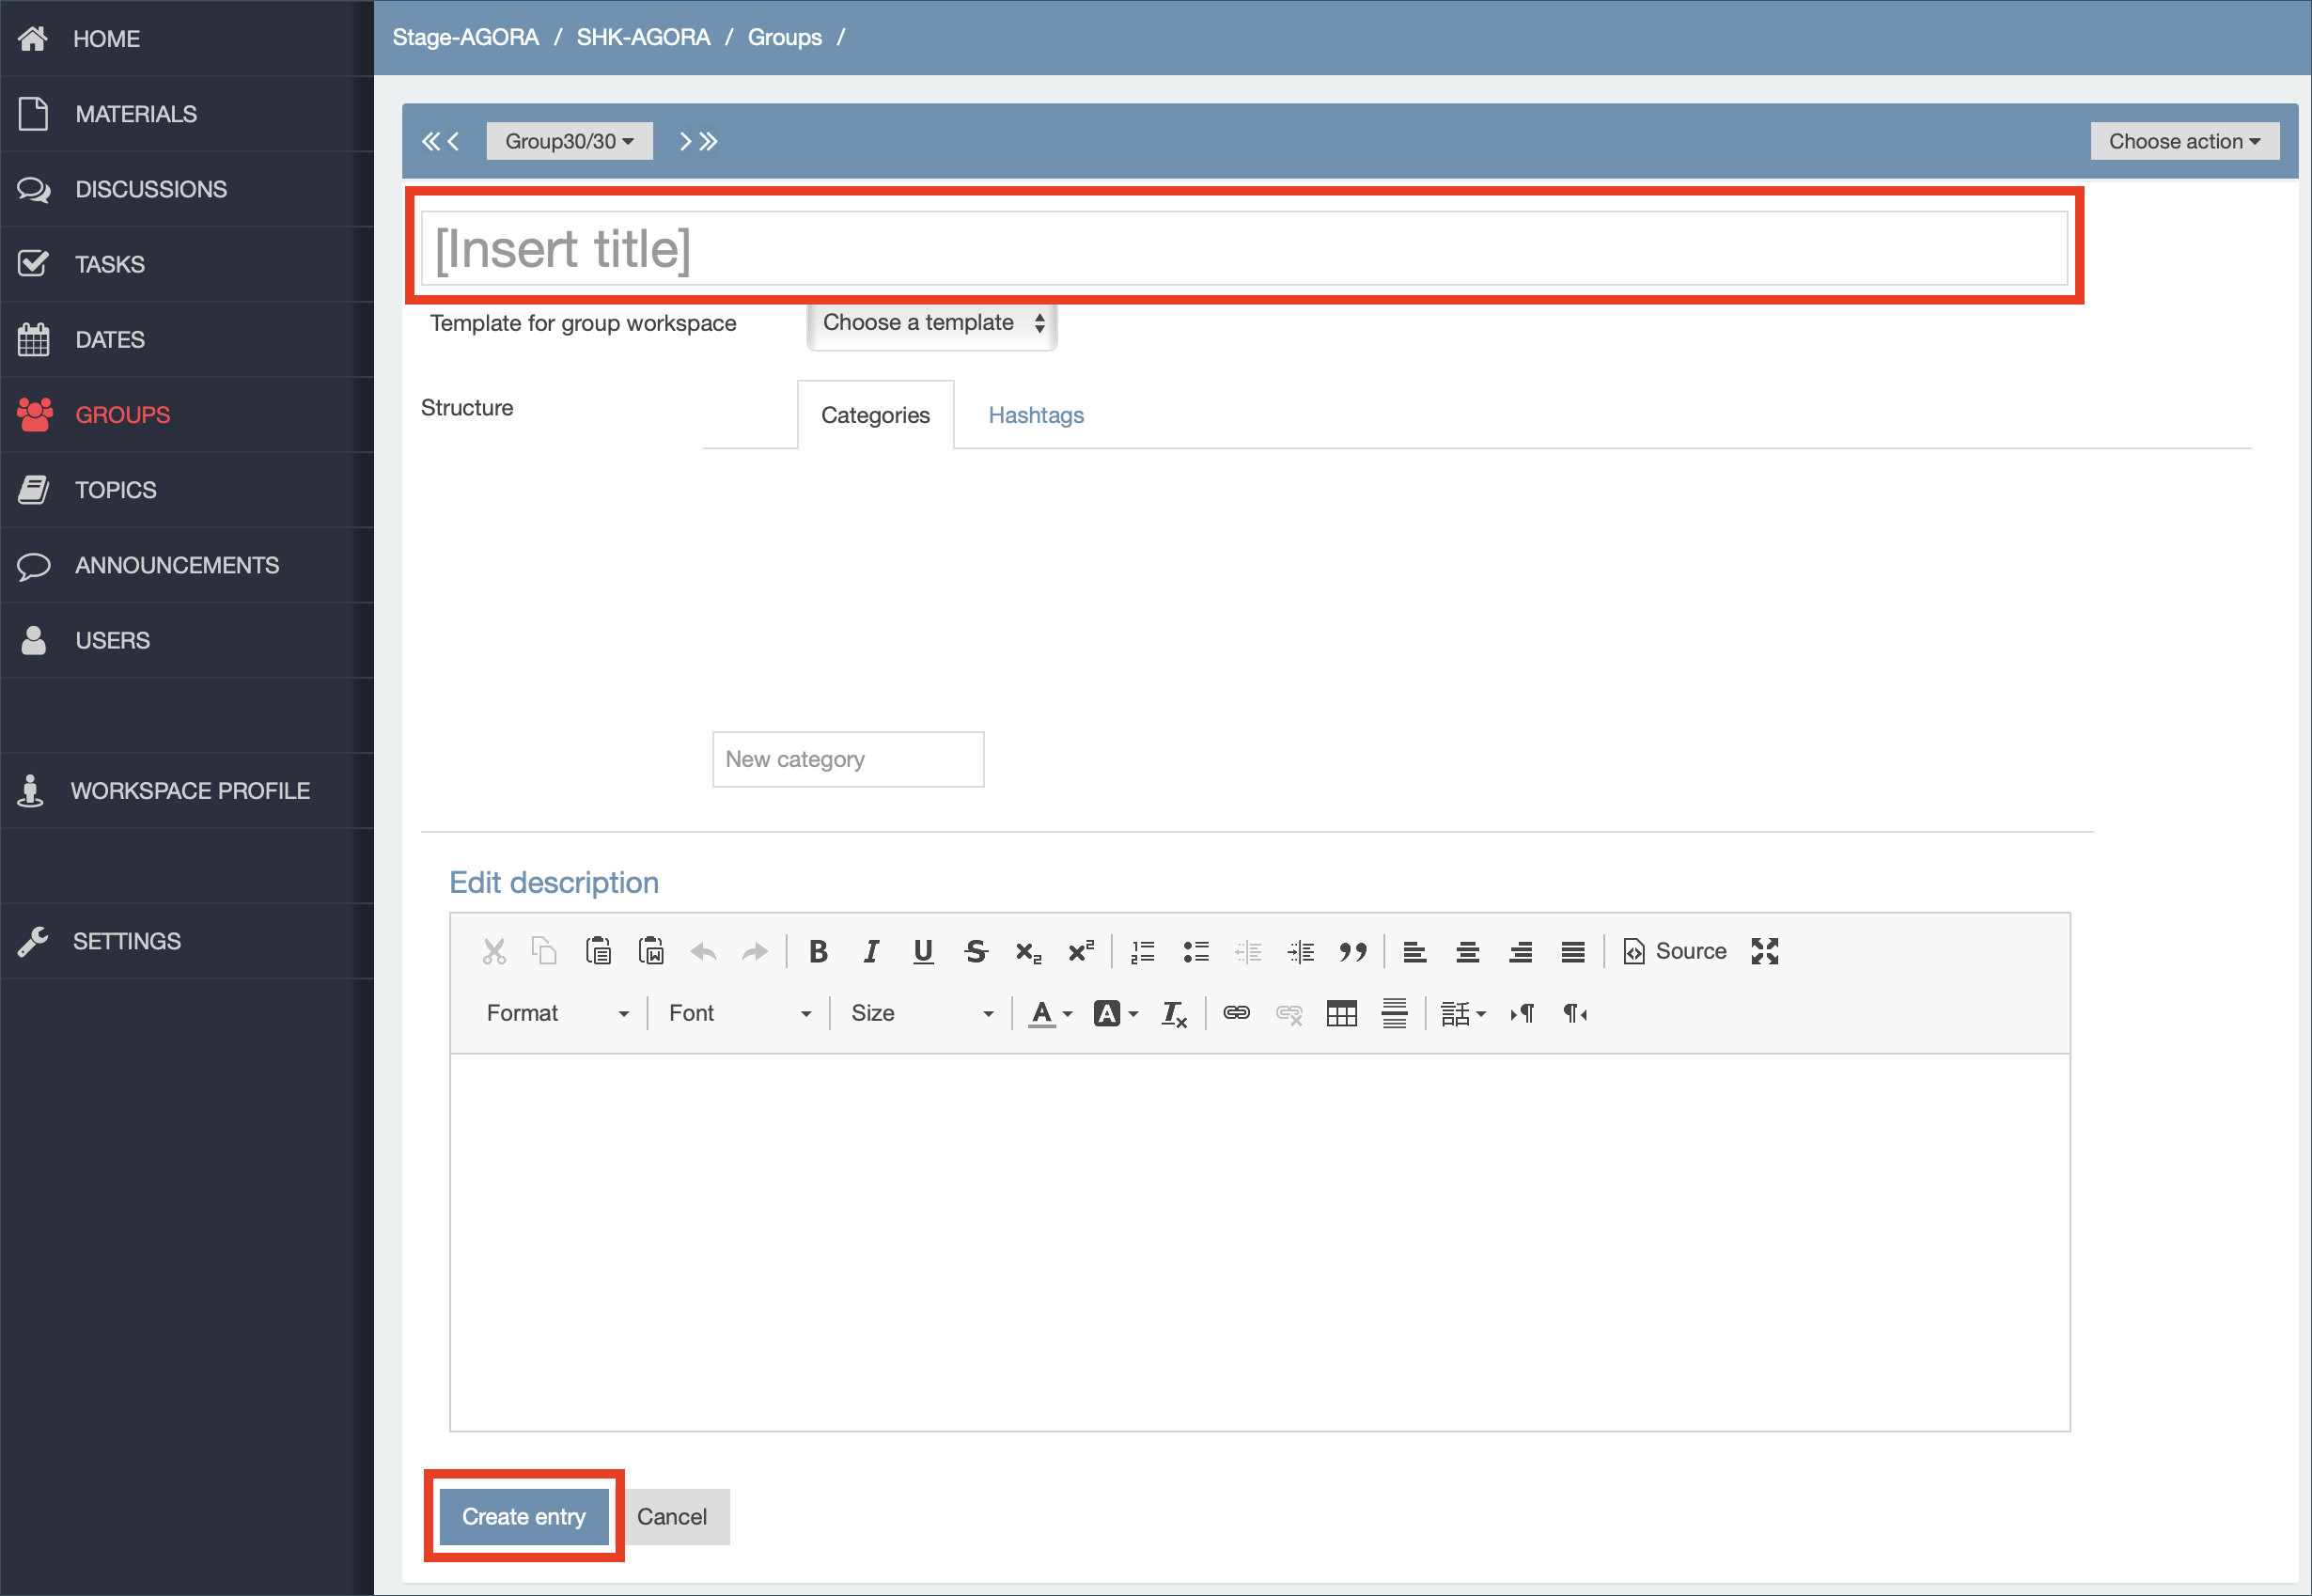Insert a horizontal line
Screen dimensions: 2312x1596
point(1394,1013)
